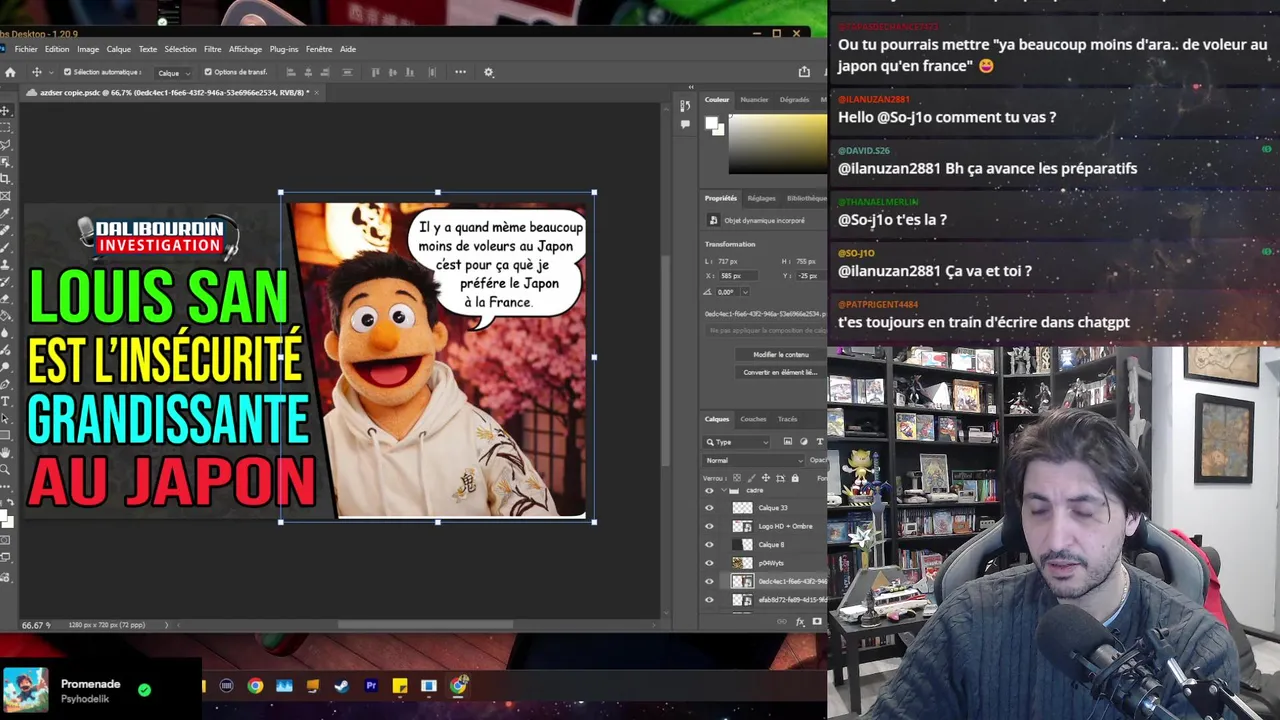Click the share icon at top right

(x=804, y=72)
